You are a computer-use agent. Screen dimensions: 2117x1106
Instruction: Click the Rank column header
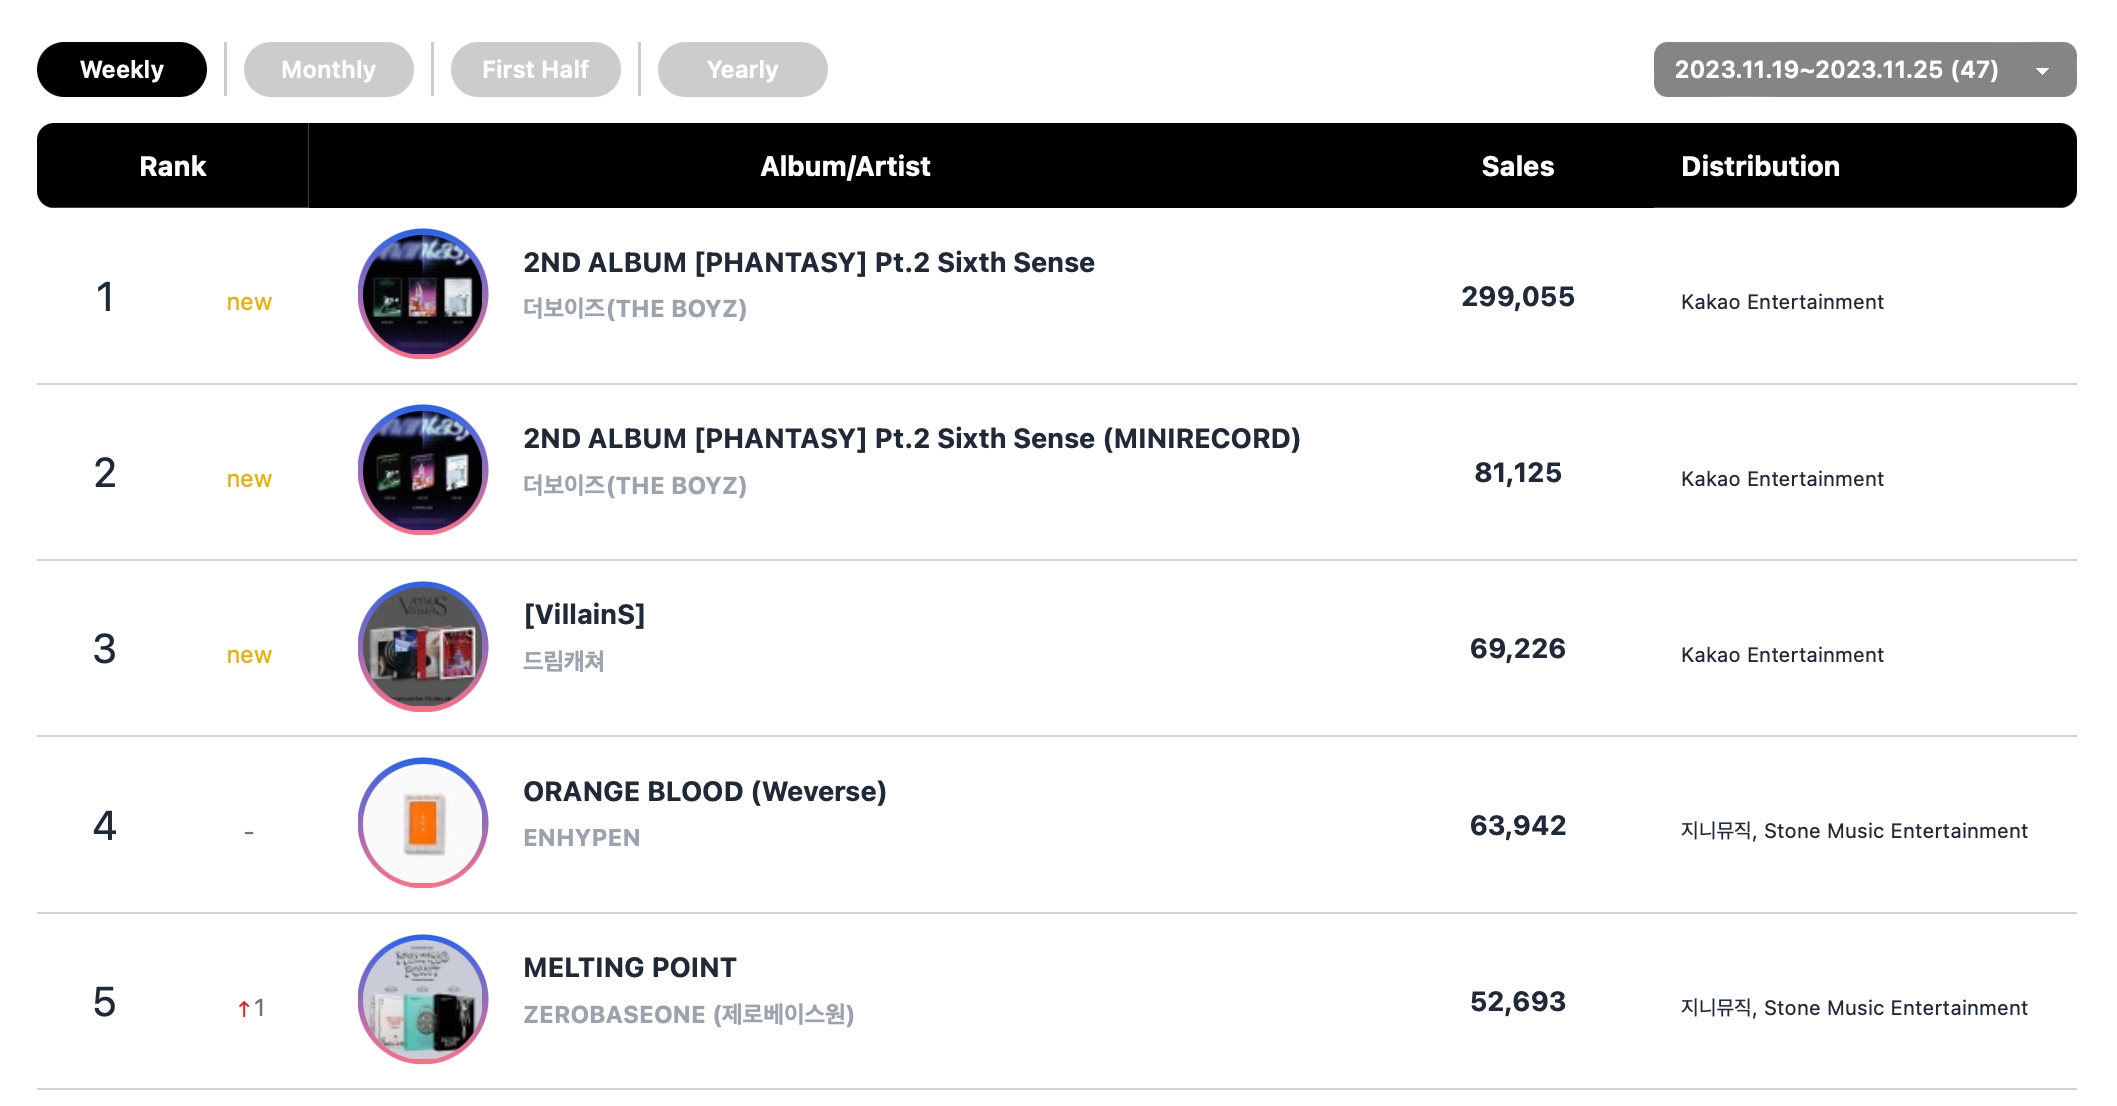[x=172, y=166]
